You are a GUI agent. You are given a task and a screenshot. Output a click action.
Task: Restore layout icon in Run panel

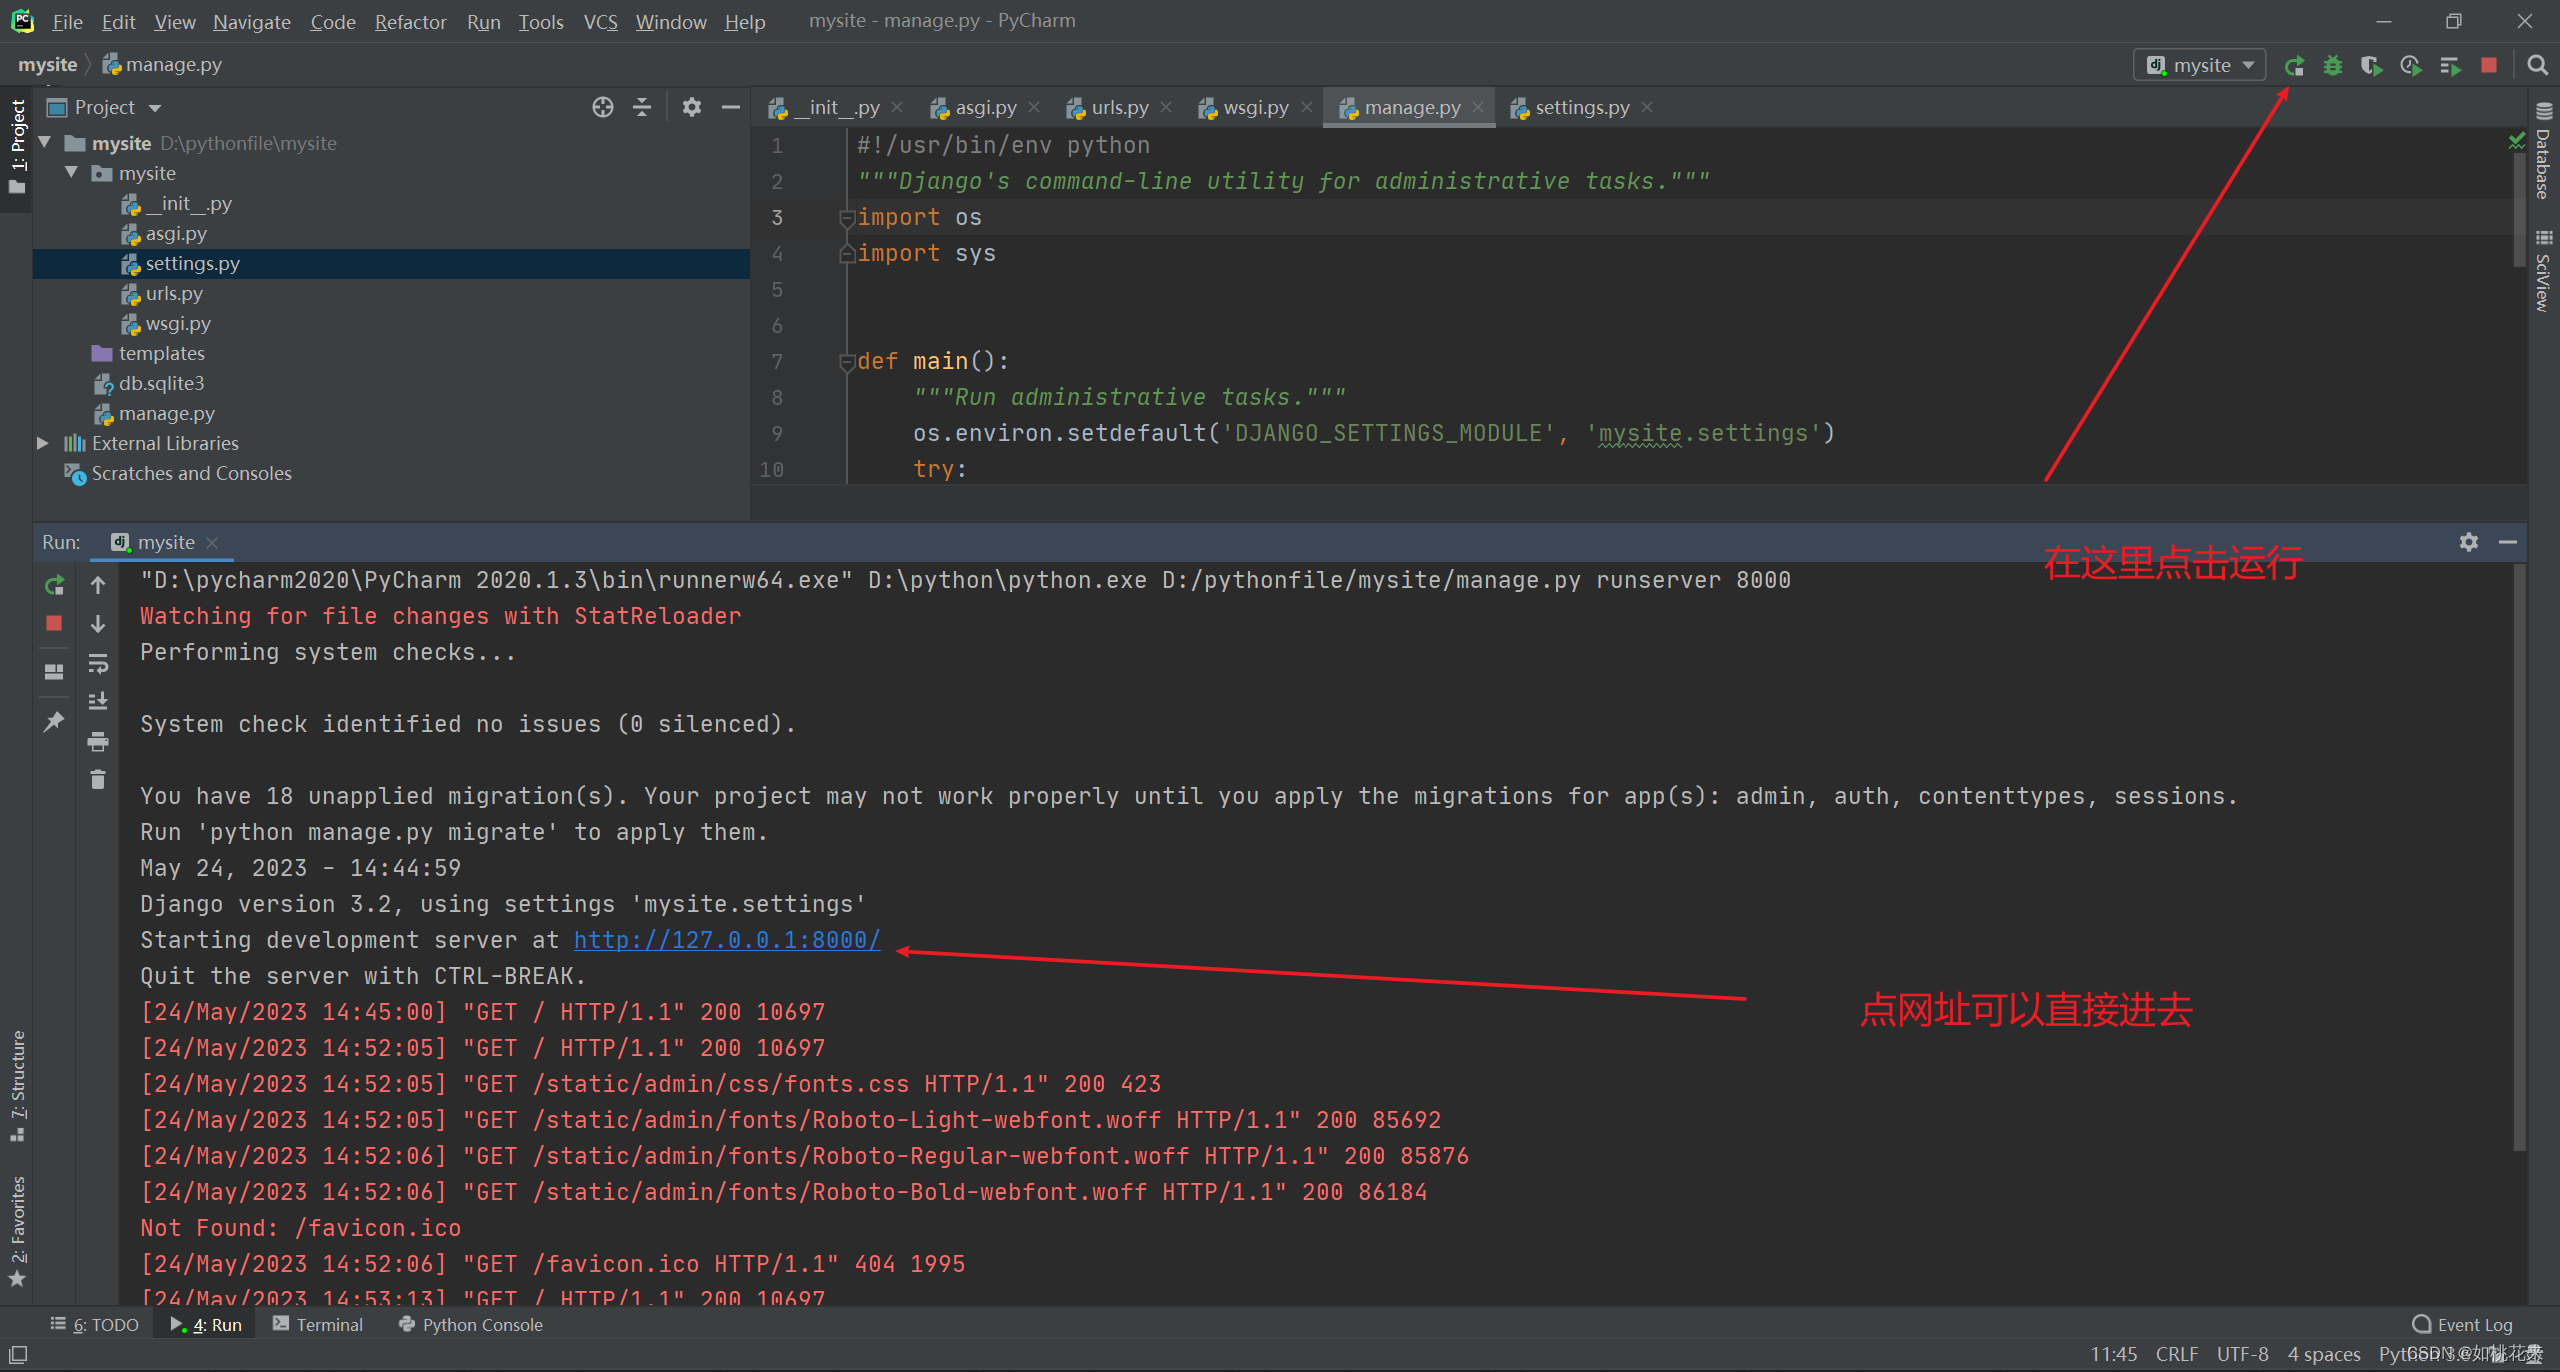55,671
